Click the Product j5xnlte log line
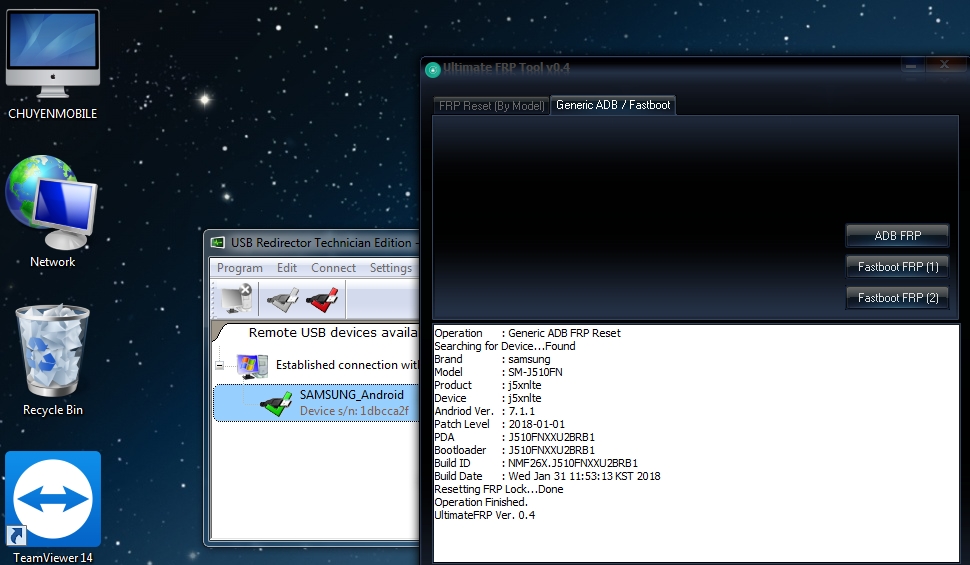This screenshot has width=970, height=565. click(x=487, y=385)
